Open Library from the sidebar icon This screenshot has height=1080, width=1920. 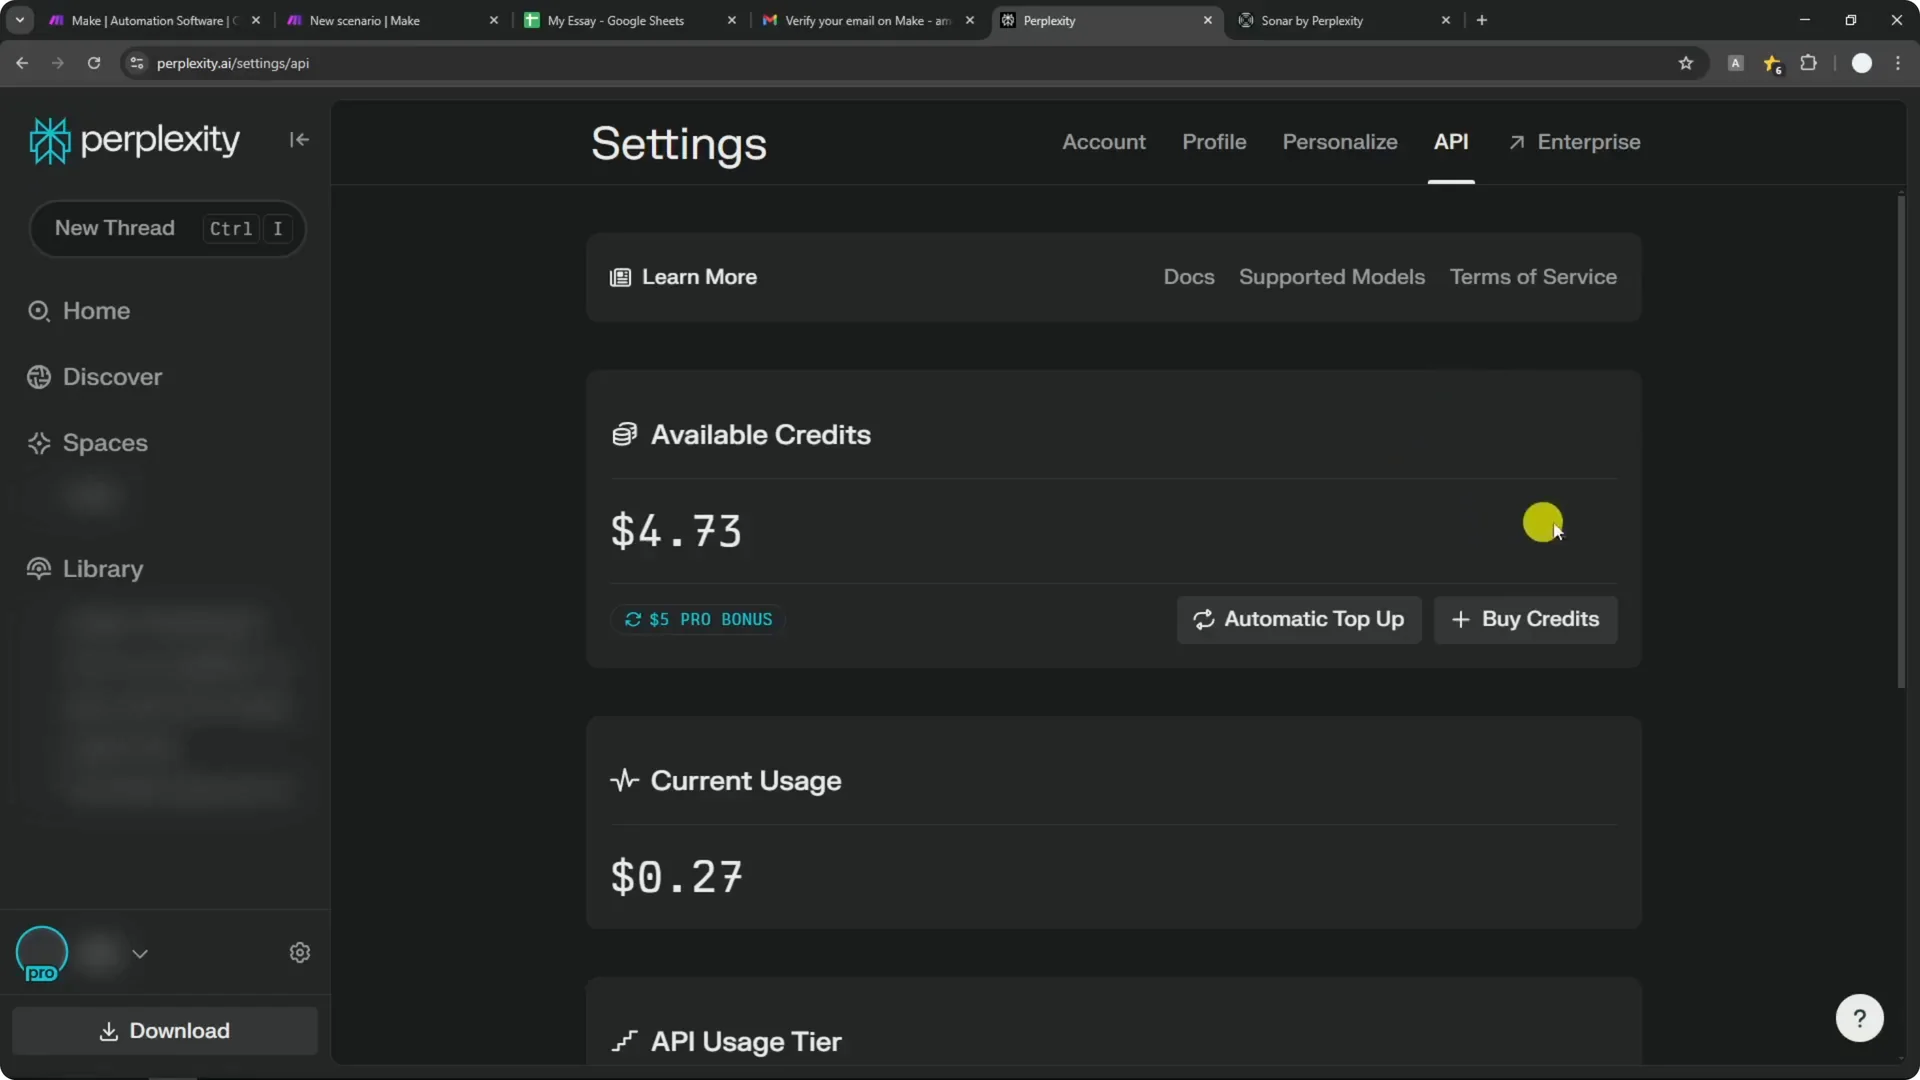tap(38, 568)
